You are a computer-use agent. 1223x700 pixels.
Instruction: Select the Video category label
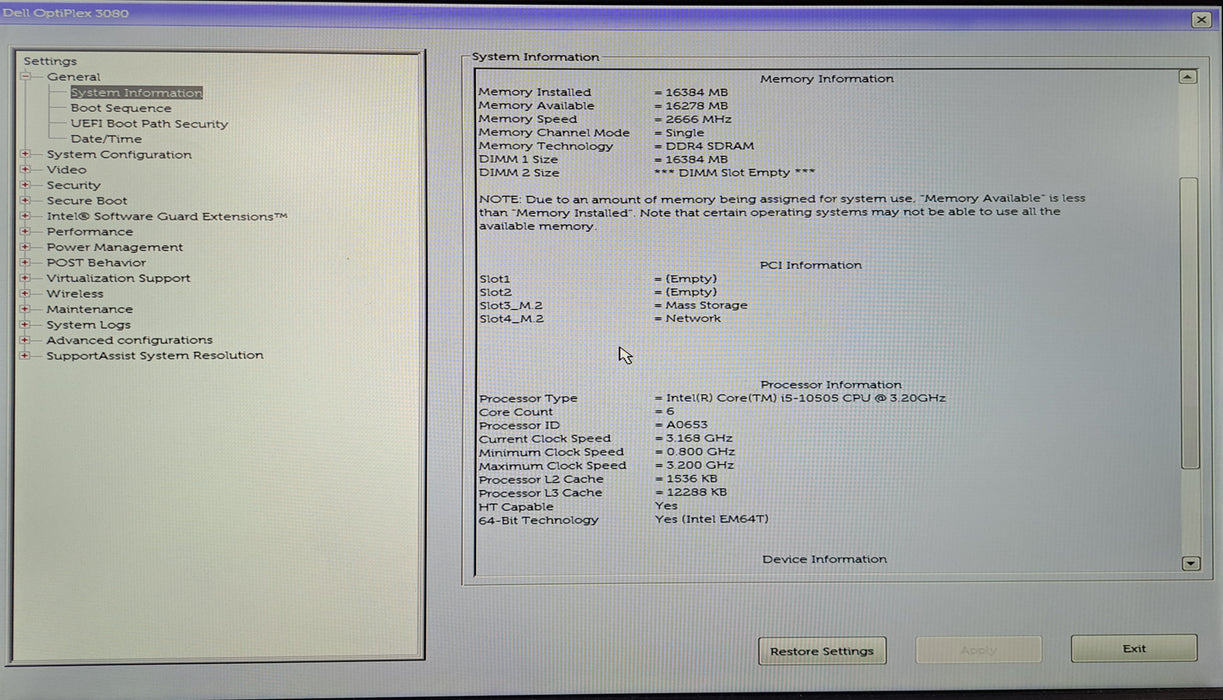(66, 170)
